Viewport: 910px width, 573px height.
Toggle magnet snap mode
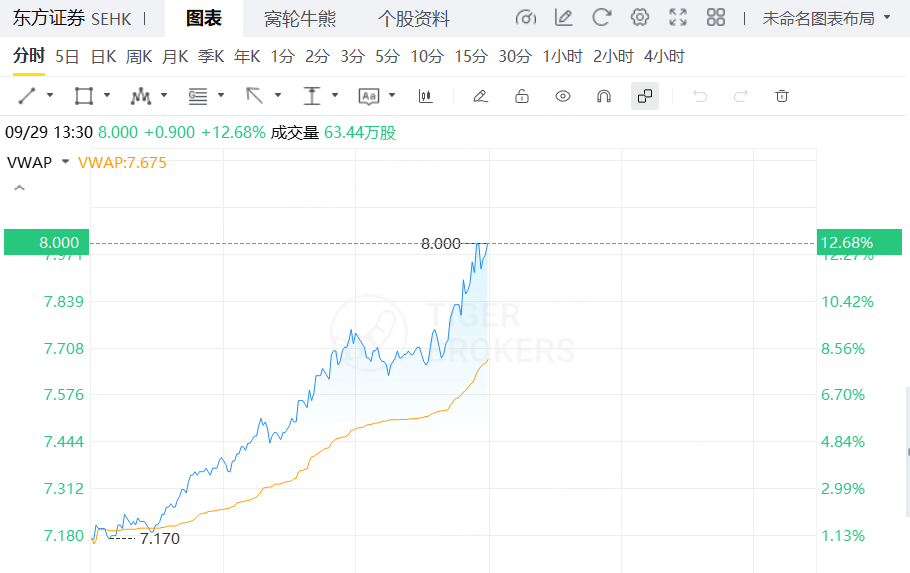[604, 96]
